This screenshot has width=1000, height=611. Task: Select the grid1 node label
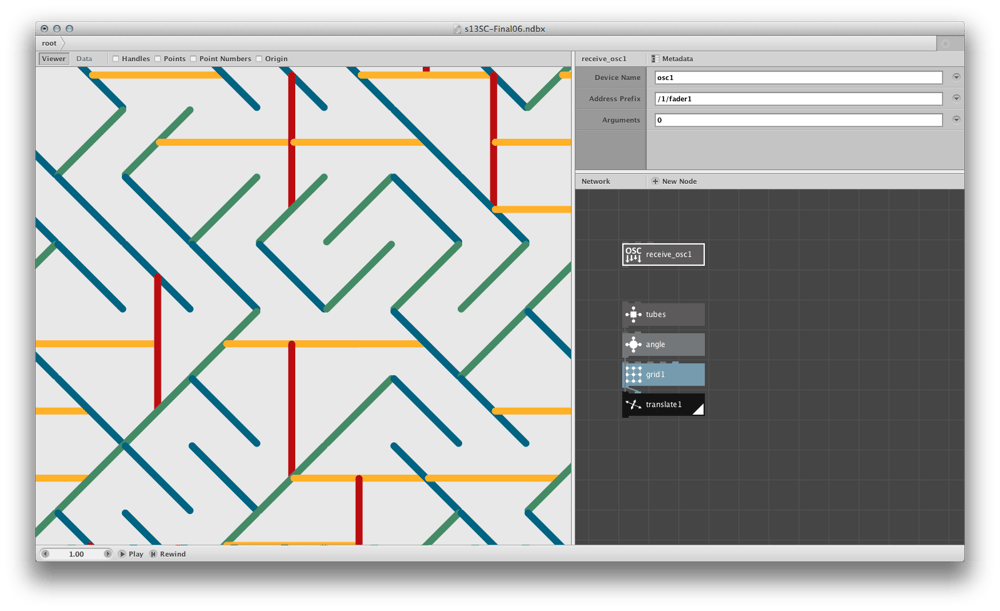(x=655, y=374)
